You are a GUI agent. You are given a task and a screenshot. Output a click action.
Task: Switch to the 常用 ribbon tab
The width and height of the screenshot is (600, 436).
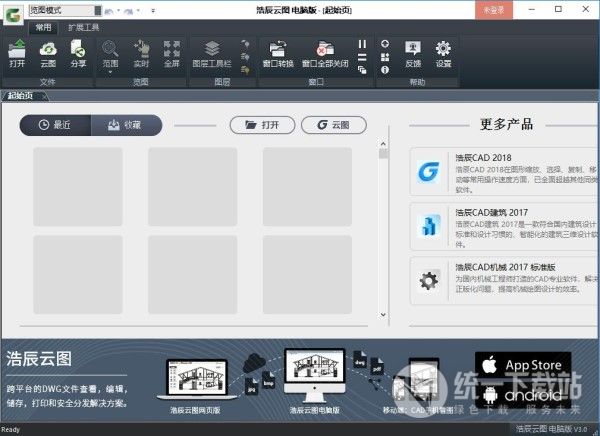coord(43,27)
